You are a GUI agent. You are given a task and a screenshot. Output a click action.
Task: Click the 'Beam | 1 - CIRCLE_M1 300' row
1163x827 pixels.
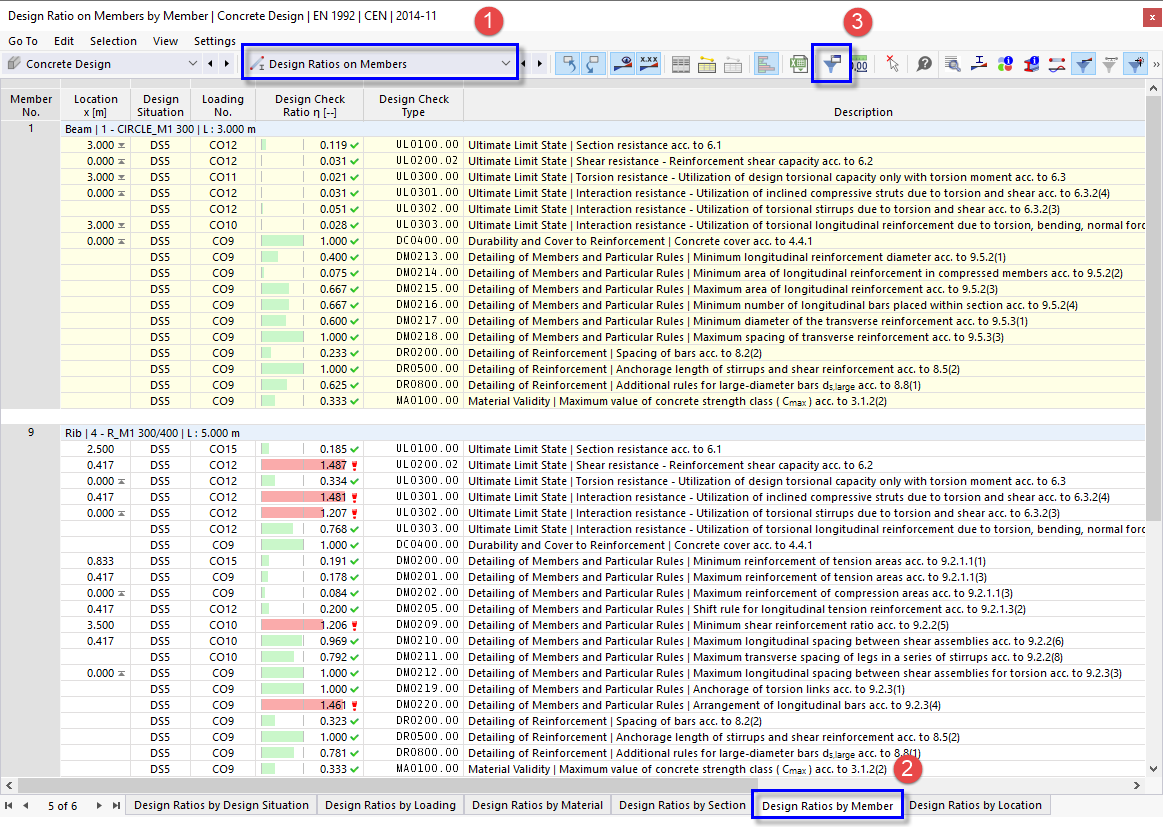click(603, 129)
